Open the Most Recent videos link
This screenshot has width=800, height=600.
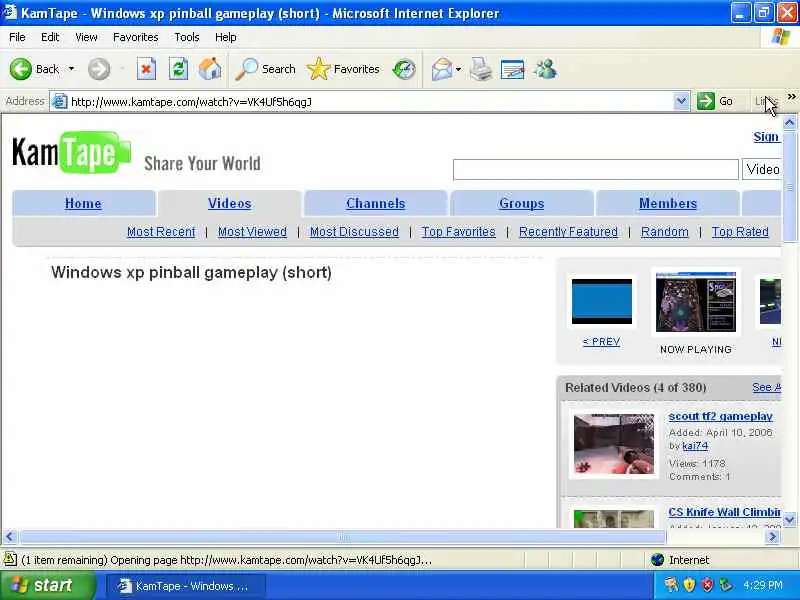click(x=161, y=232)
